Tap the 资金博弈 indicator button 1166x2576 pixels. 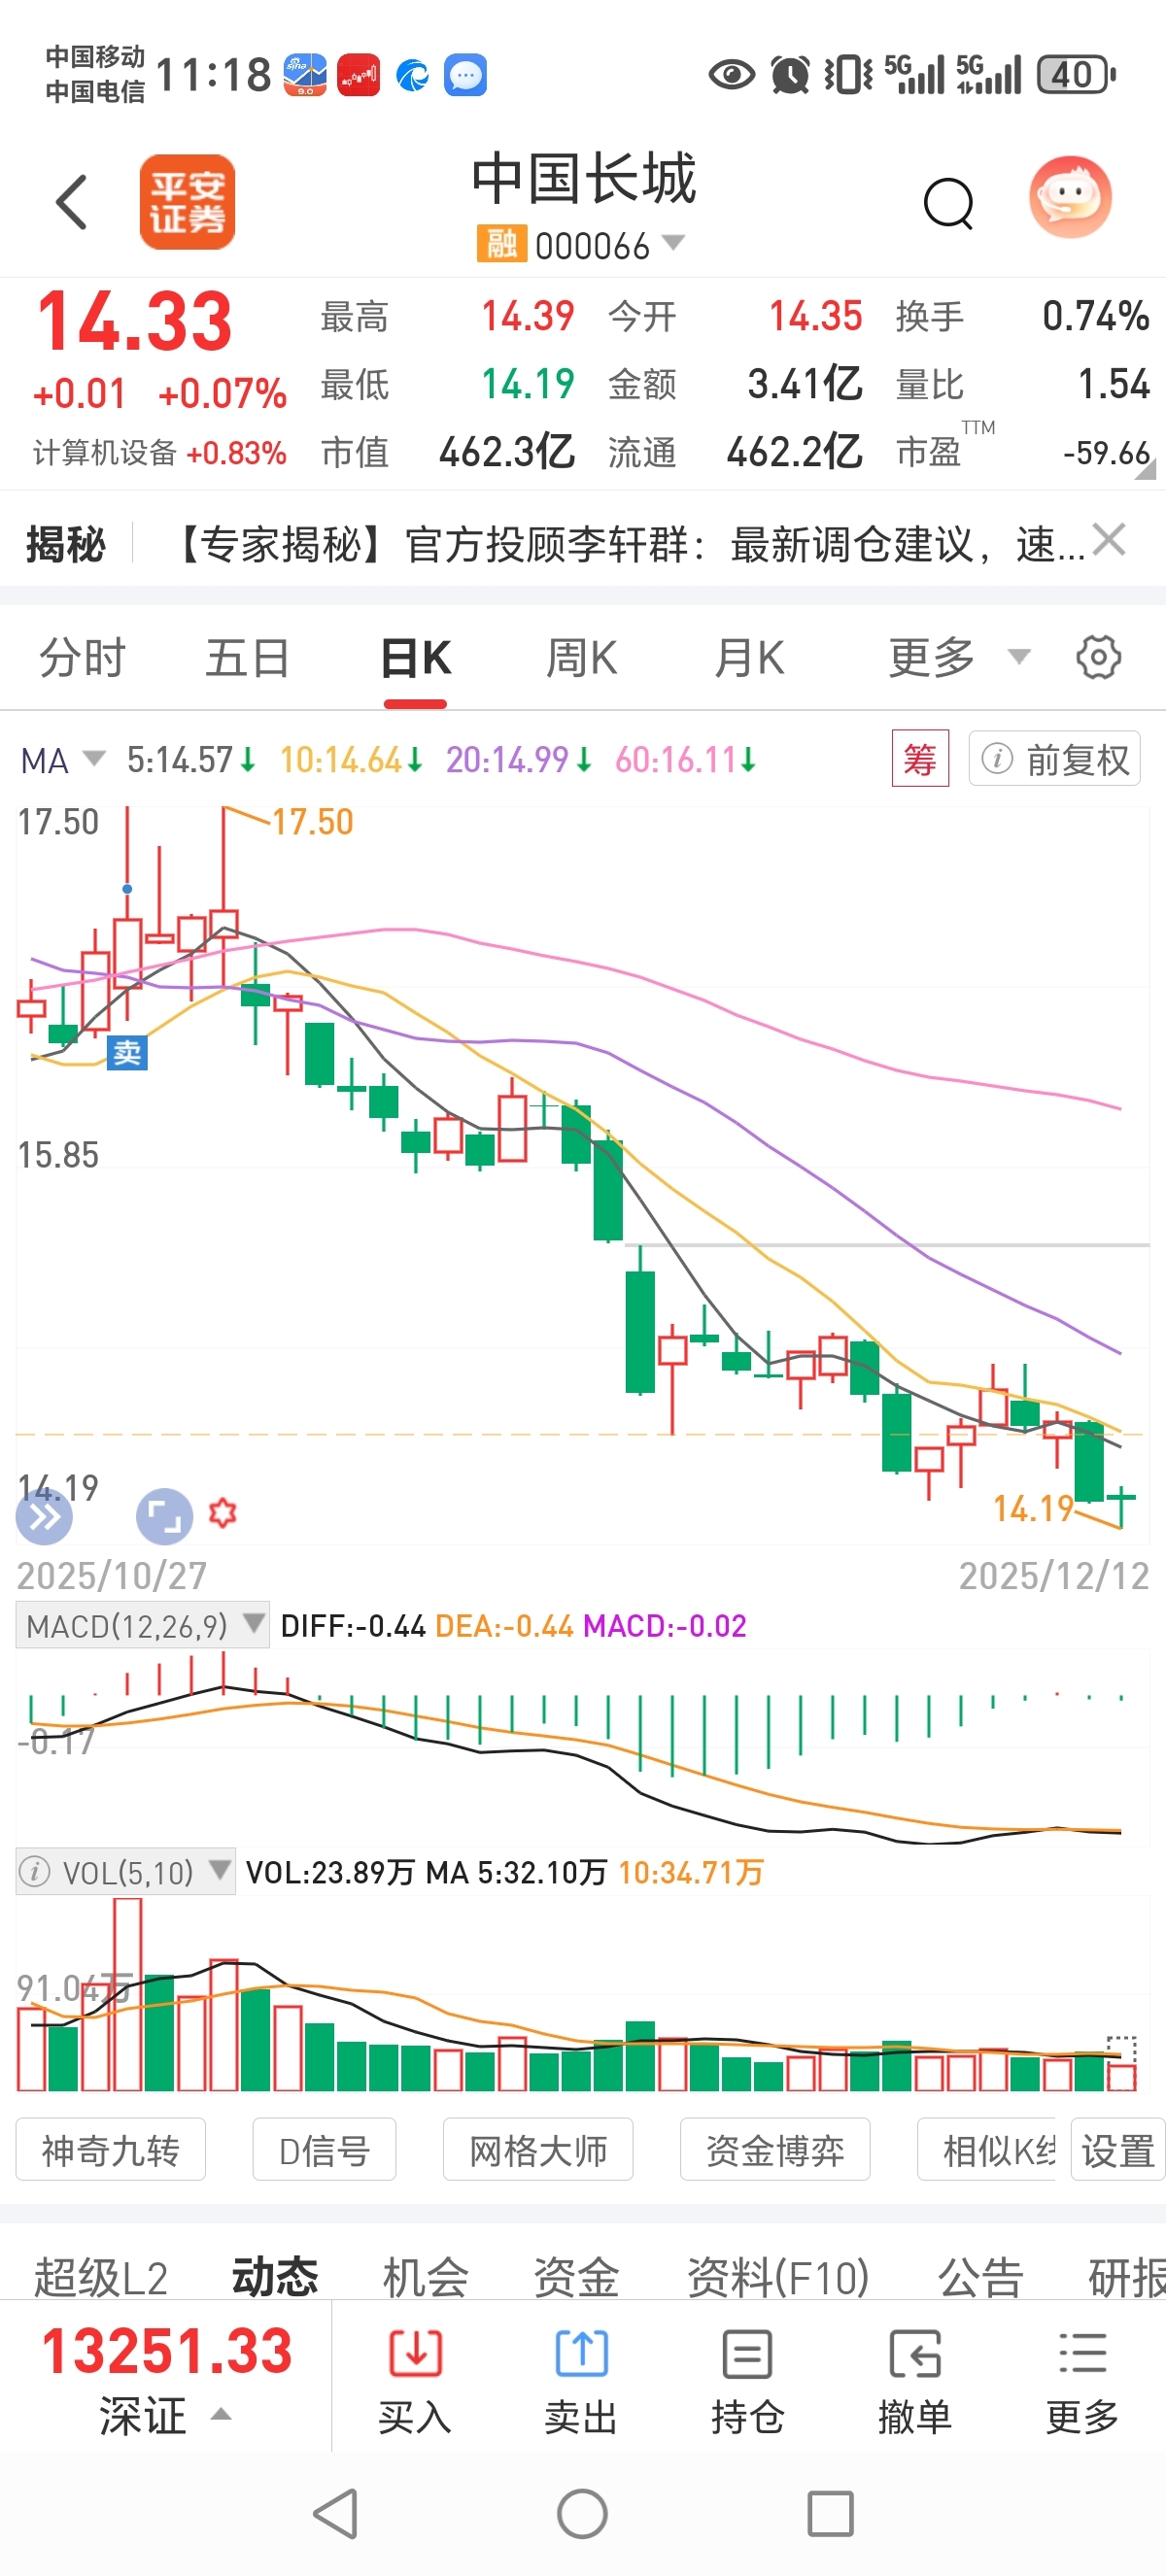coord(775,2149)
